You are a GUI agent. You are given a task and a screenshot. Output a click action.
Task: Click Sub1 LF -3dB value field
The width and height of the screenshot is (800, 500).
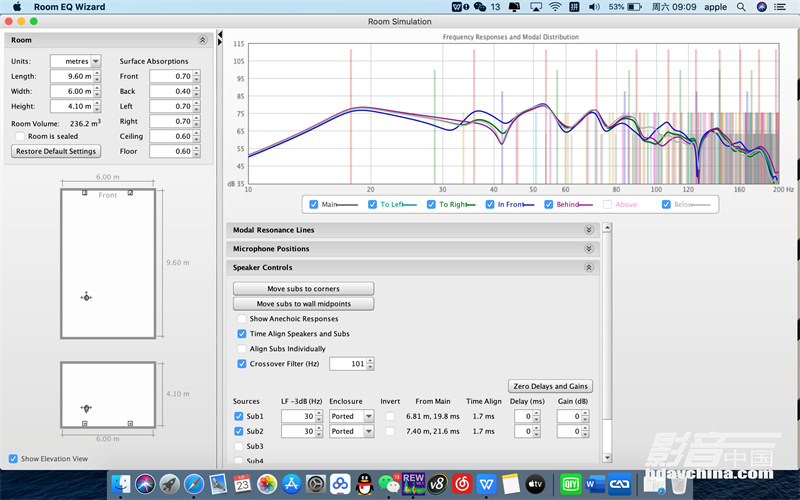coord(298,416)
